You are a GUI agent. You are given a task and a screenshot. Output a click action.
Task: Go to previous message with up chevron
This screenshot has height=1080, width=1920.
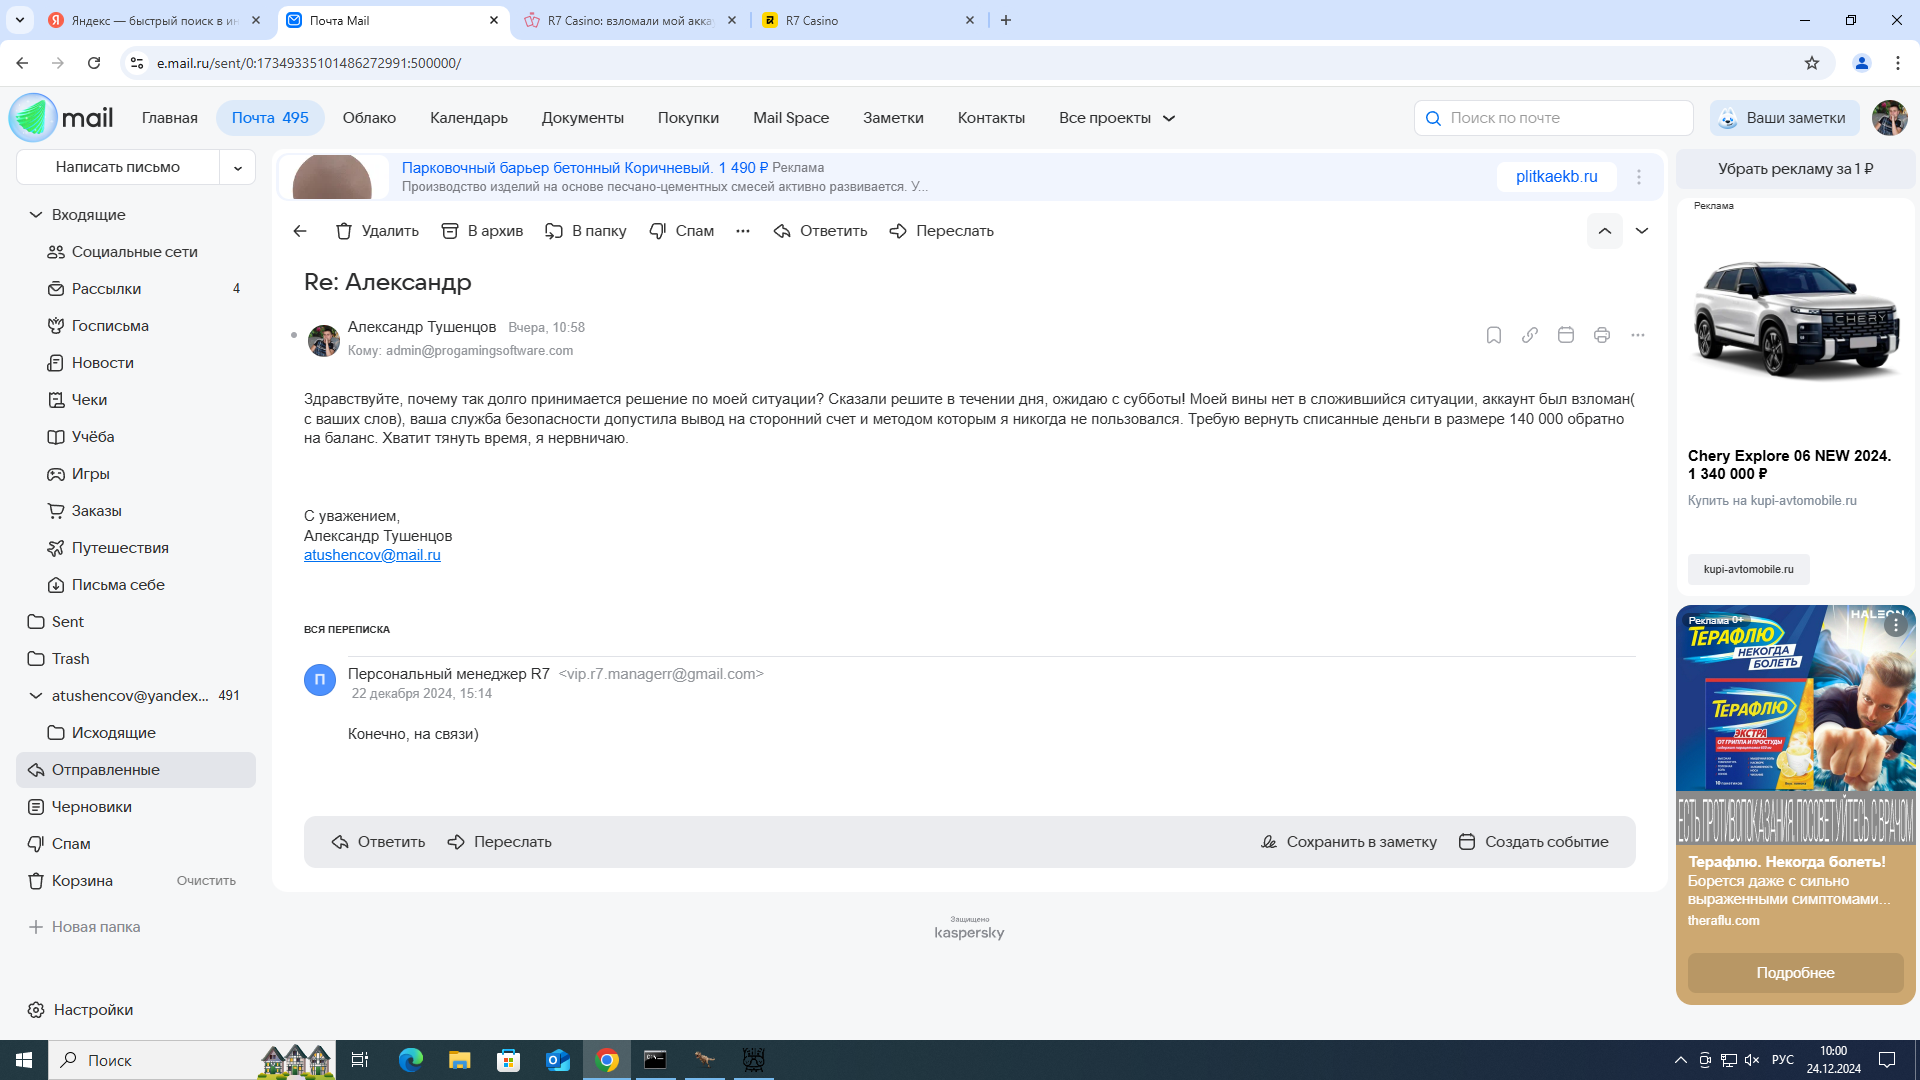(1605, 231)
